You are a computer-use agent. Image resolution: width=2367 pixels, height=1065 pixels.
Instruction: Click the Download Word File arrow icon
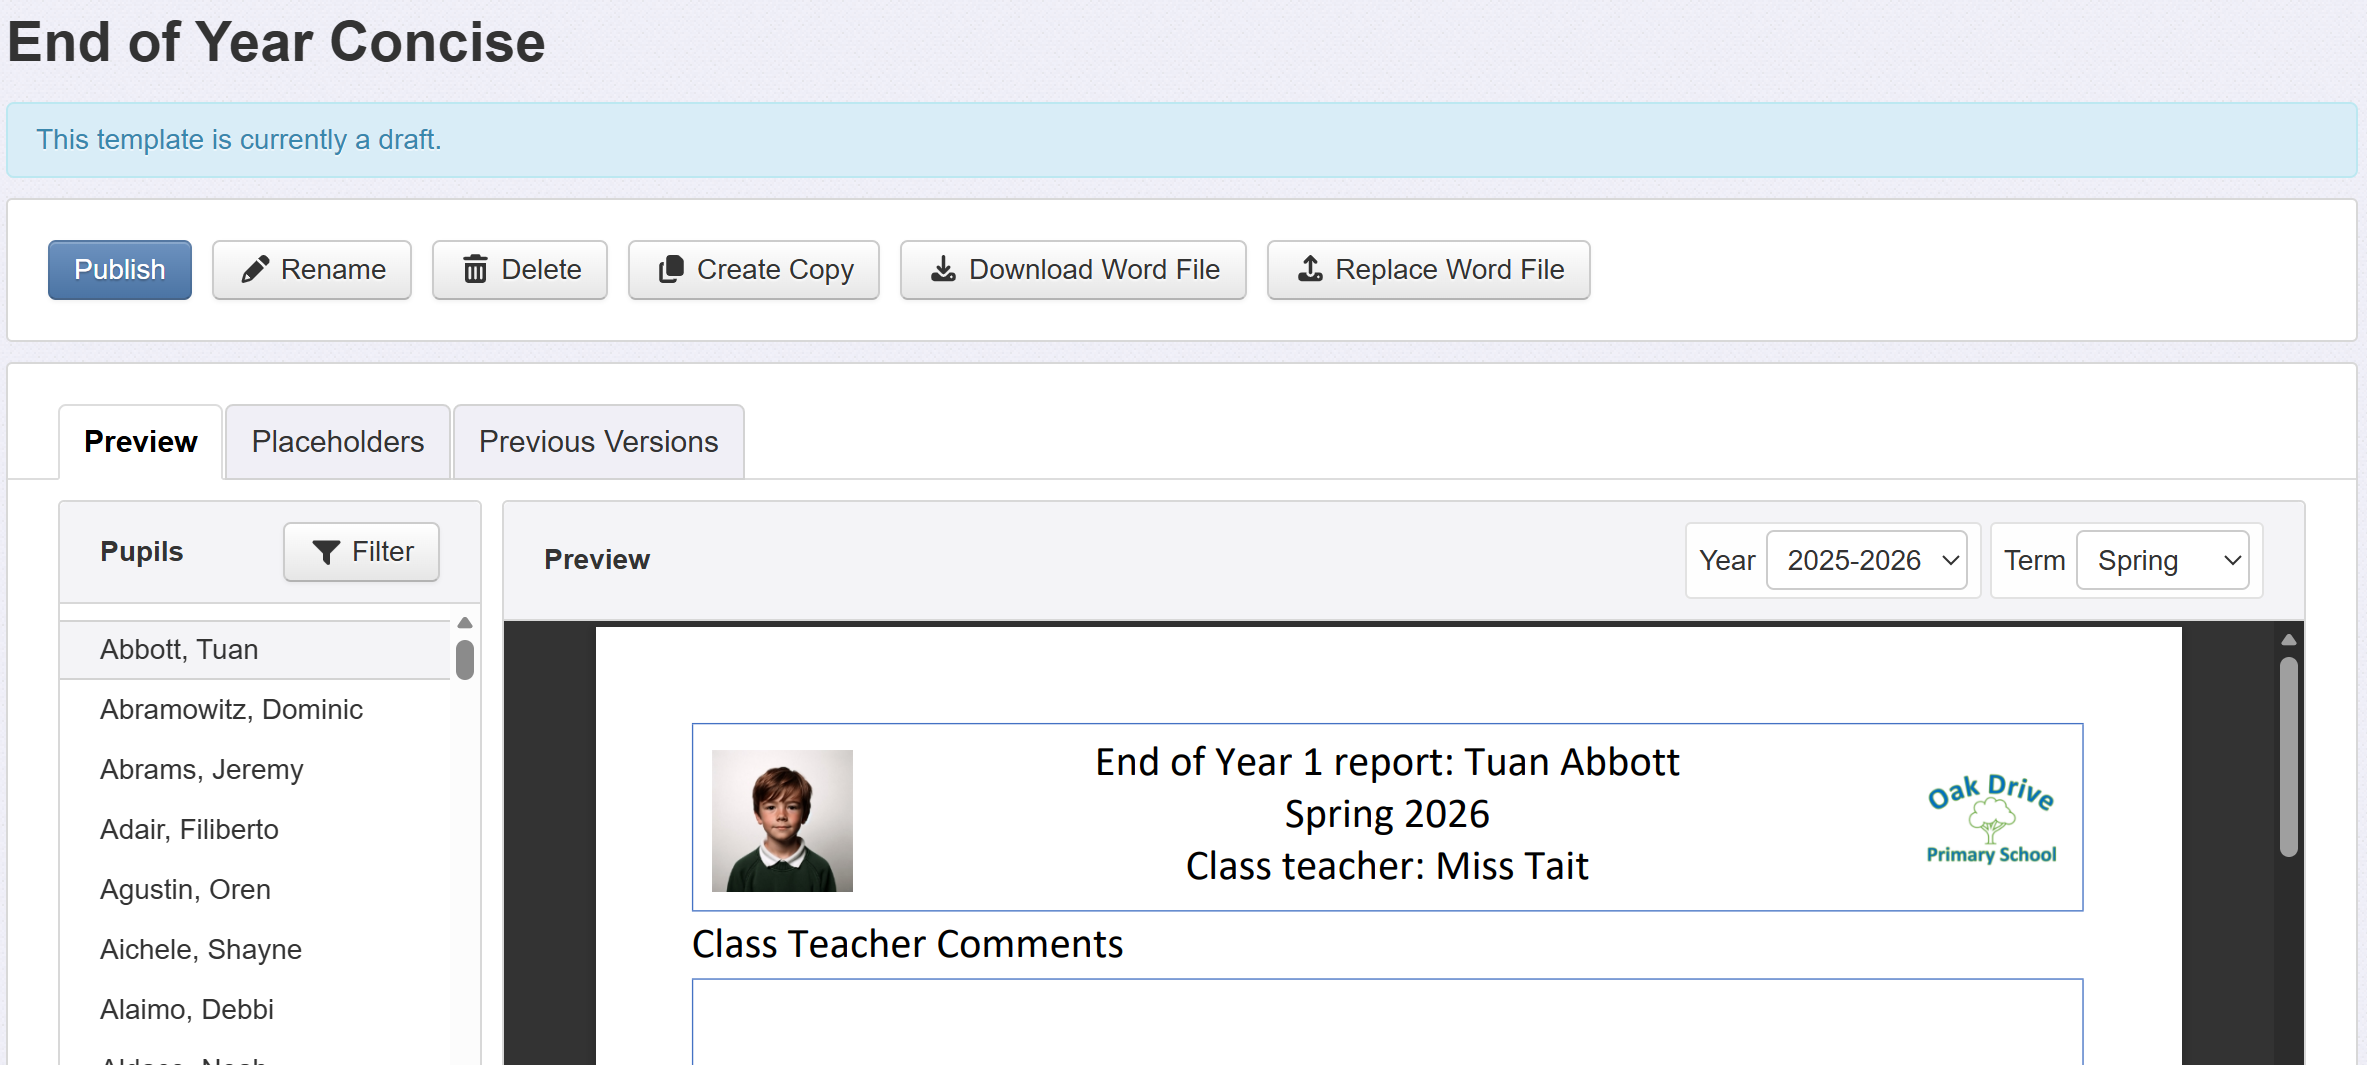943,269
